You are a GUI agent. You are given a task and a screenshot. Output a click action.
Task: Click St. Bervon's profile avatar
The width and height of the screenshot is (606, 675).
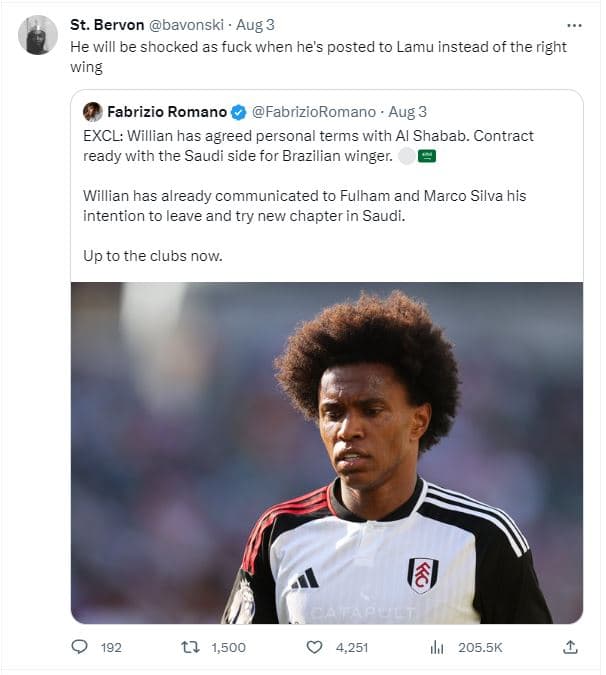tap(38, 36)
